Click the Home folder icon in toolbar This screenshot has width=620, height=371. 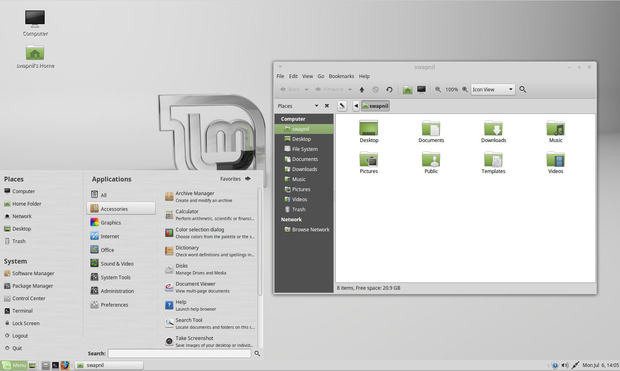coord(407,90)
